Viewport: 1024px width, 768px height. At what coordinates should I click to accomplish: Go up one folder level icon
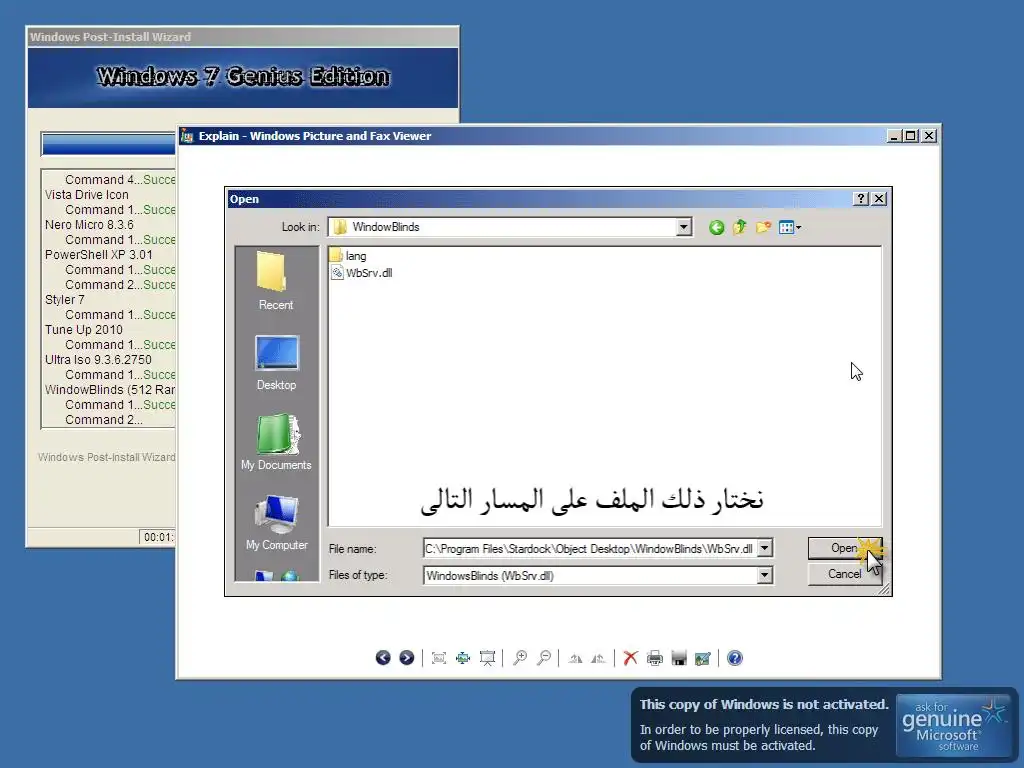(739, 227)
